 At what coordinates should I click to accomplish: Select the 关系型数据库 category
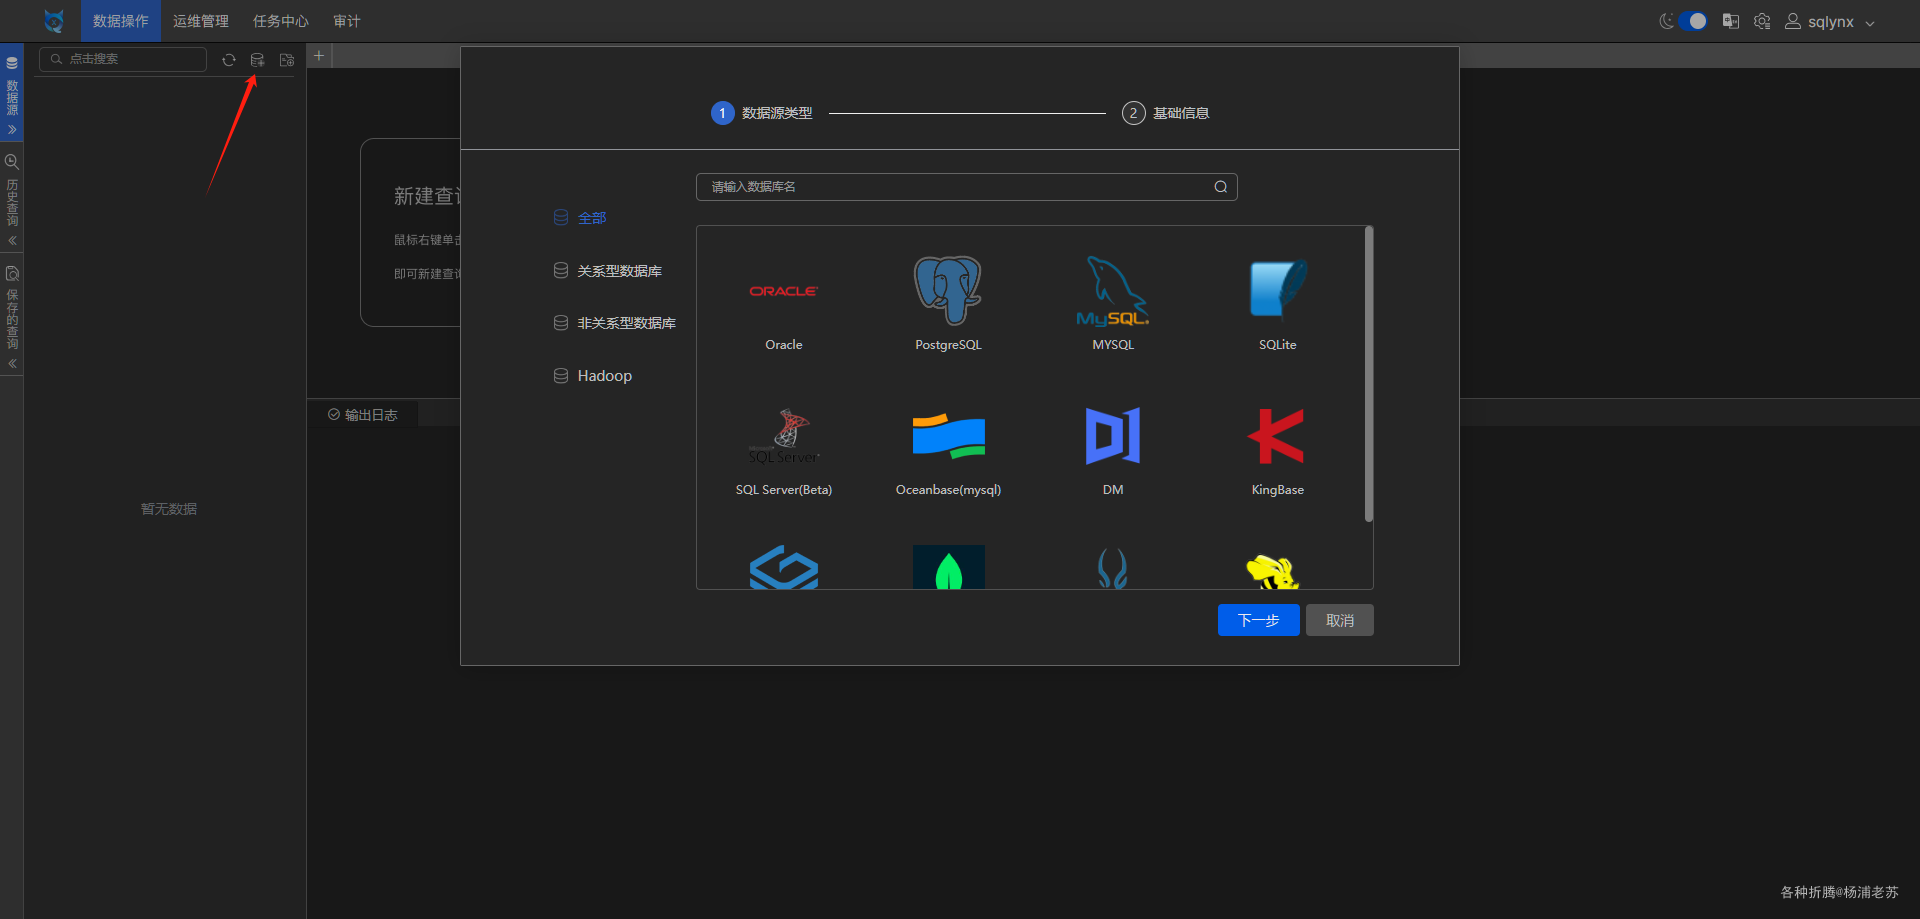(x=608, y=271)
